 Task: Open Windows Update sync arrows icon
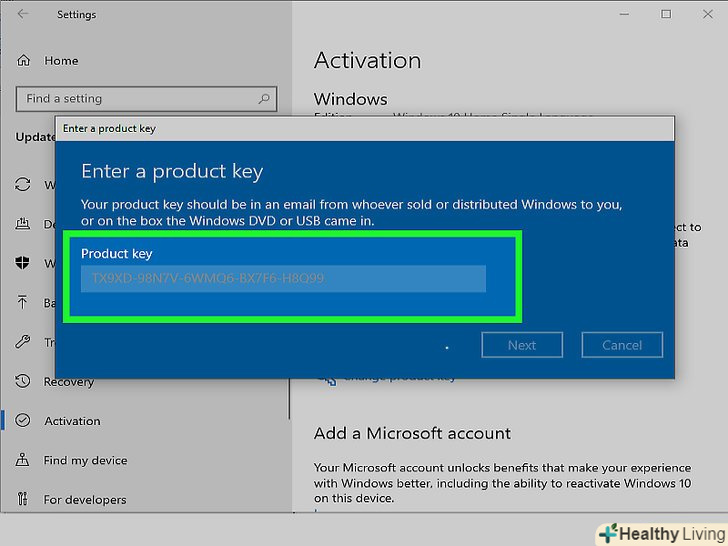pos(22,184)
